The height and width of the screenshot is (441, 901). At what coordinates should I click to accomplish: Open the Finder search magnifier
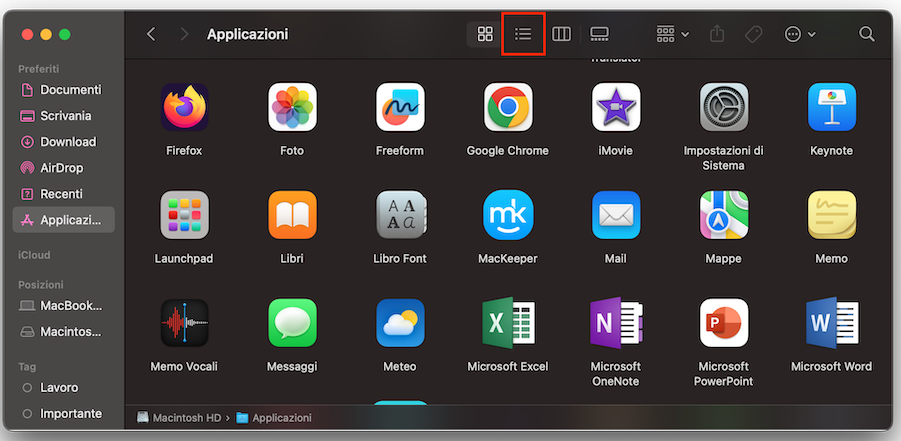click(867, 34)
